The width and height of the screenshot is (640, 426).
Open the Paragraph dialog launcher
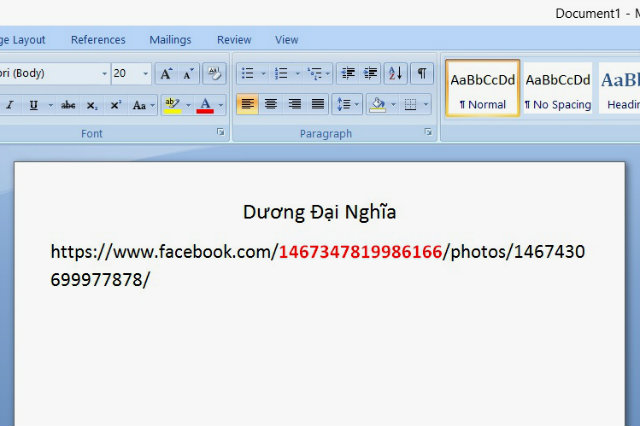pos(428,132)
